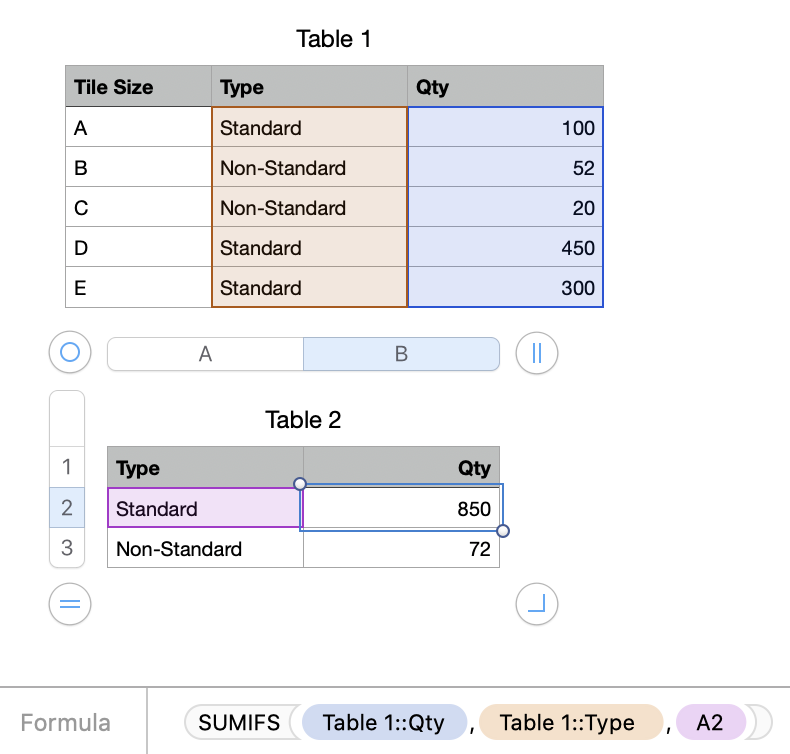The height and width of the screenshot is (754, 790).
Task: Select column B header tab
Action: 401,354
